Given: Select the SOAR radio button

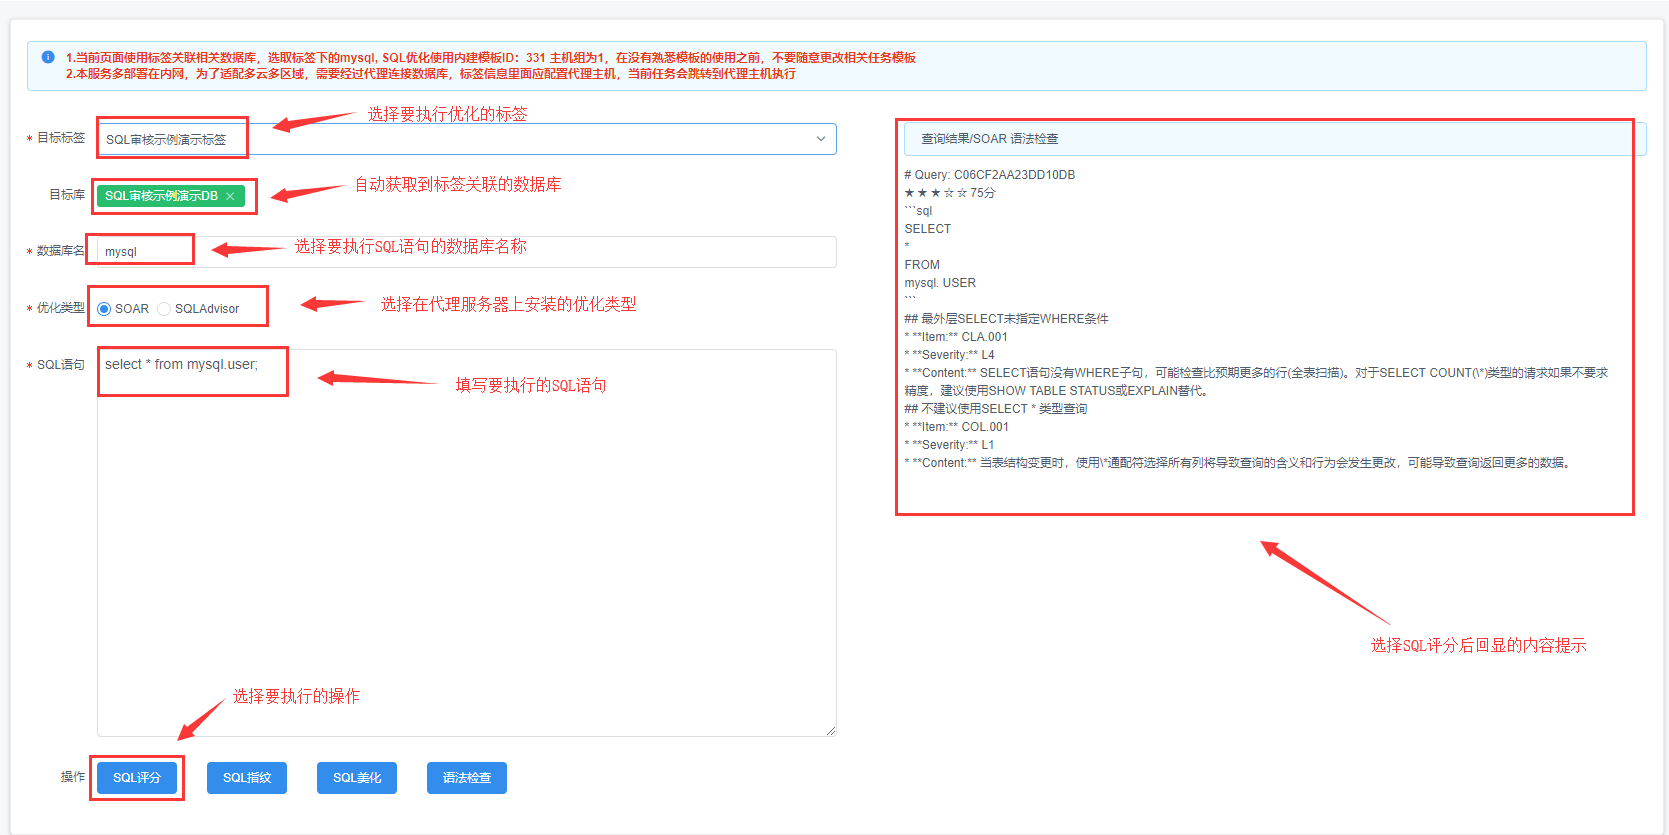Looking at the screenshot, I should point(104,309).
